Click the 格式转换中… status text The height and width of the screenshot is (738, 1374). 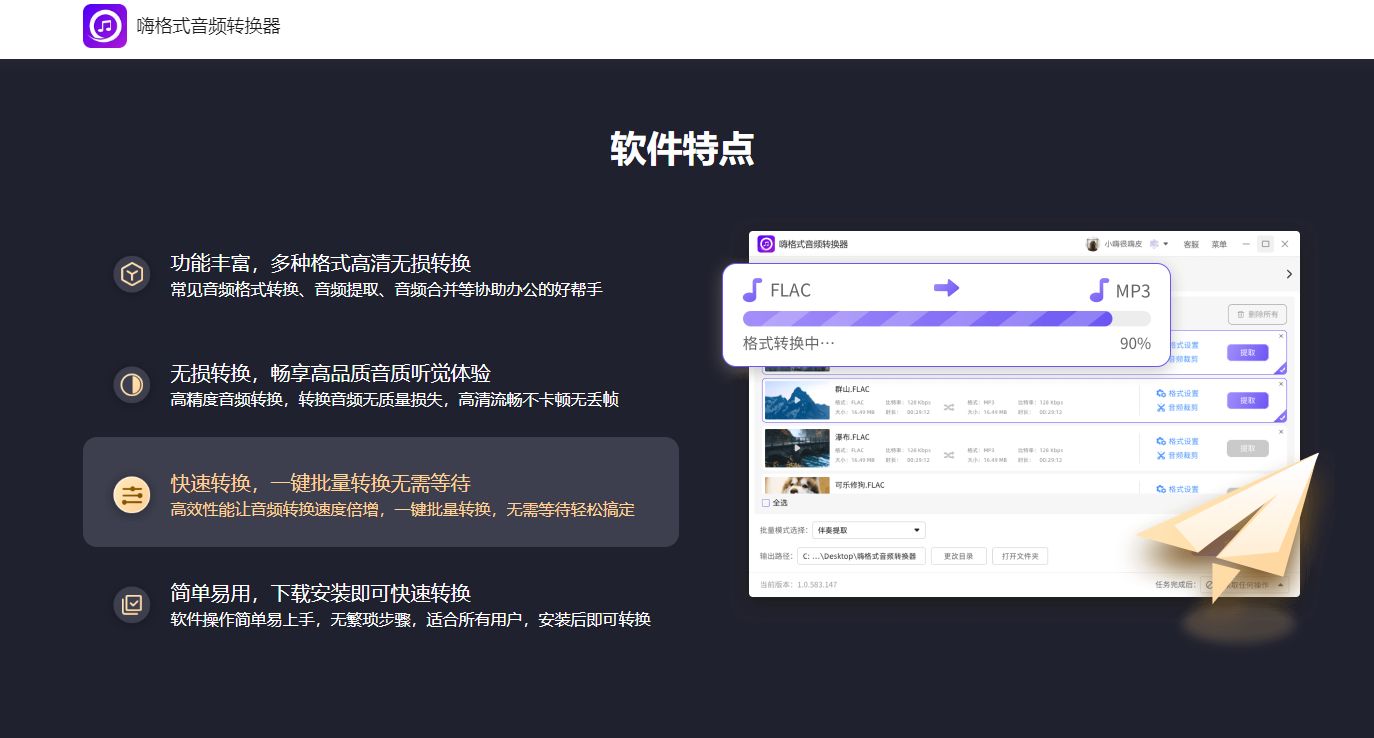(789, 343)
